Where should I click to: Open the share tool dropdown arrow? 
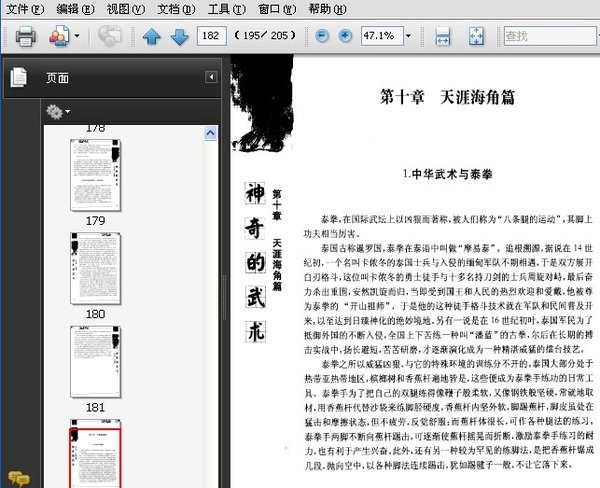coord(77,37)
